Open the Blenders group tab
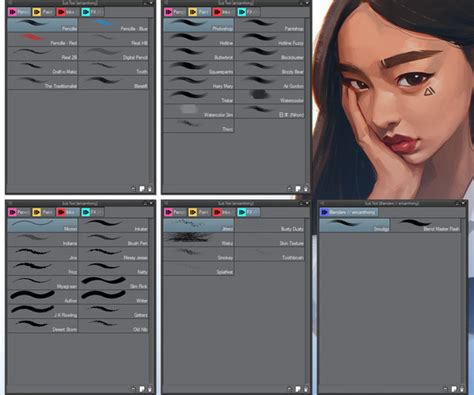The width and height of the screenshot is (474, 395). 349,212
